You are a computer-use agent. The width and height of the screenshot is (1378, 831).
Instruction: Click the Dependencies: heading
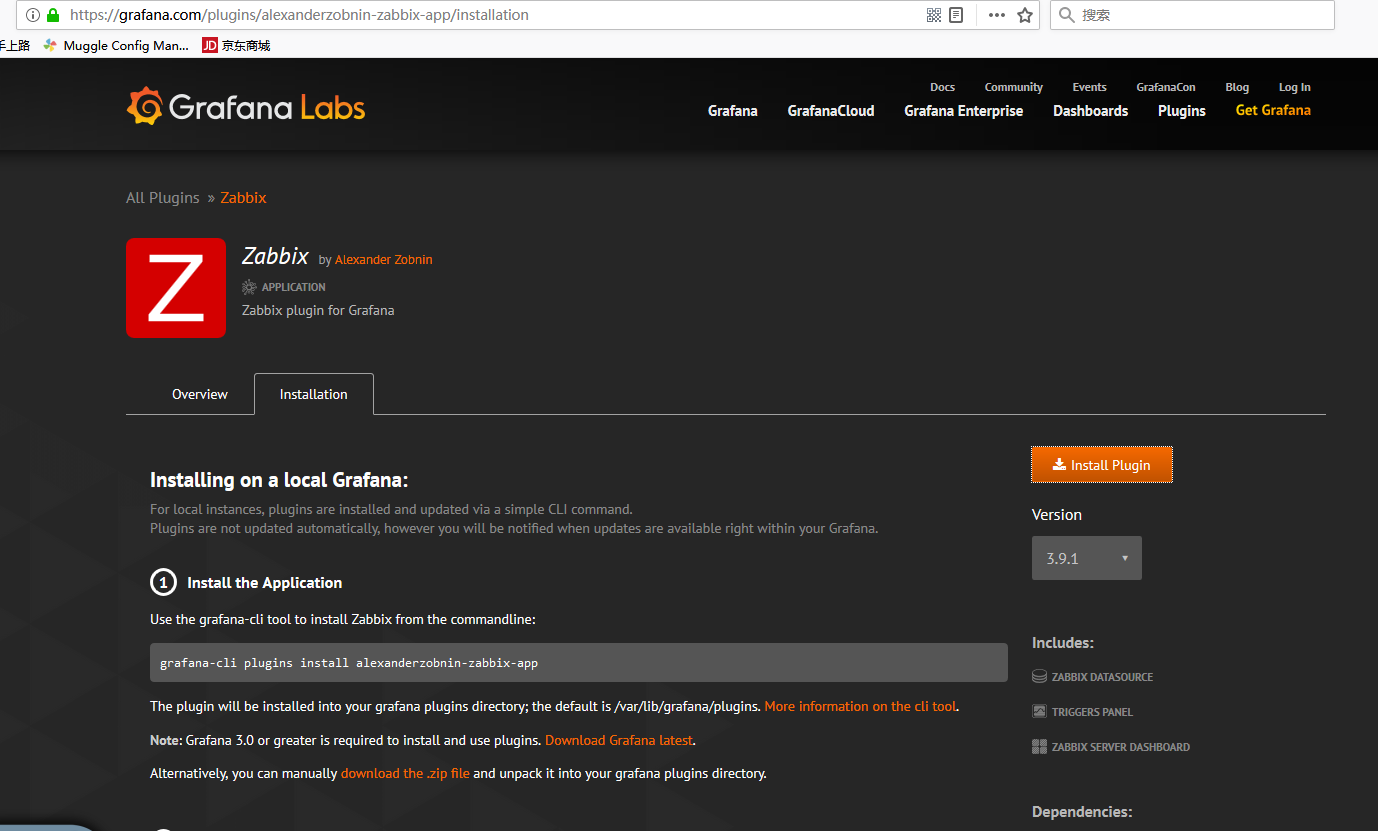point(1082,812)
